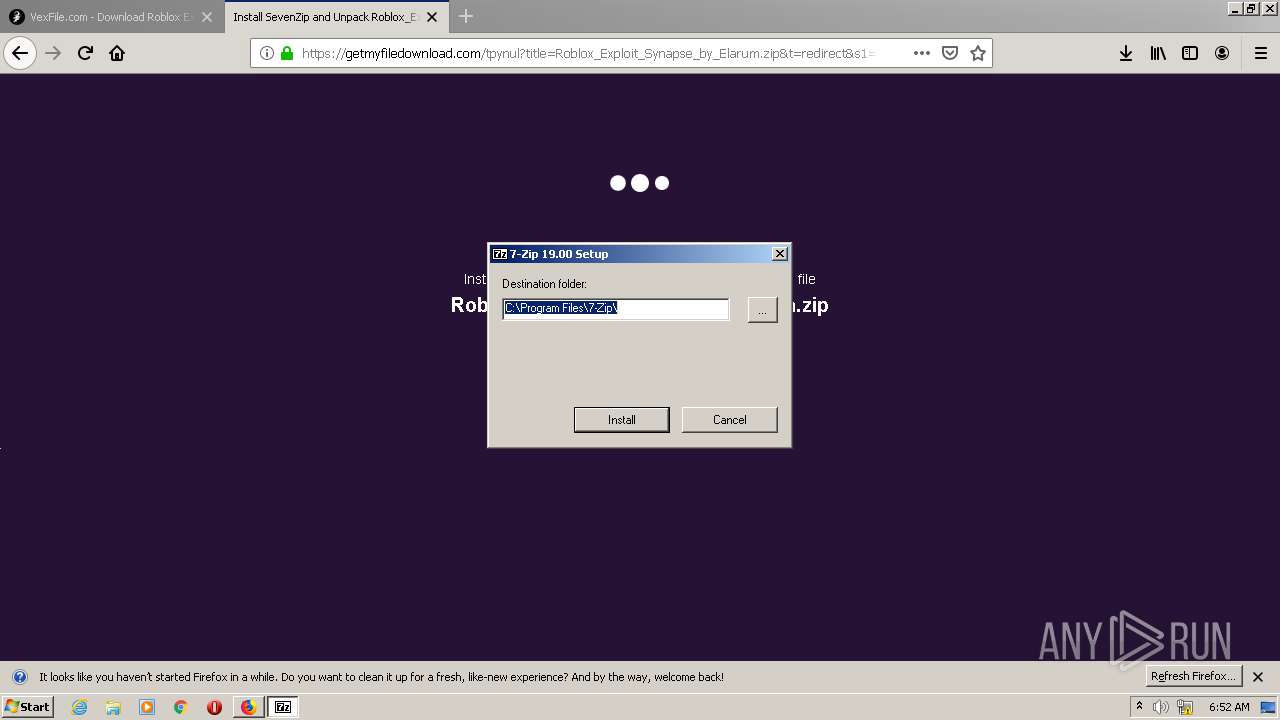Go back with the Firefox back arrow
This screenshot has height=720, width=1280.
(20, 53)
